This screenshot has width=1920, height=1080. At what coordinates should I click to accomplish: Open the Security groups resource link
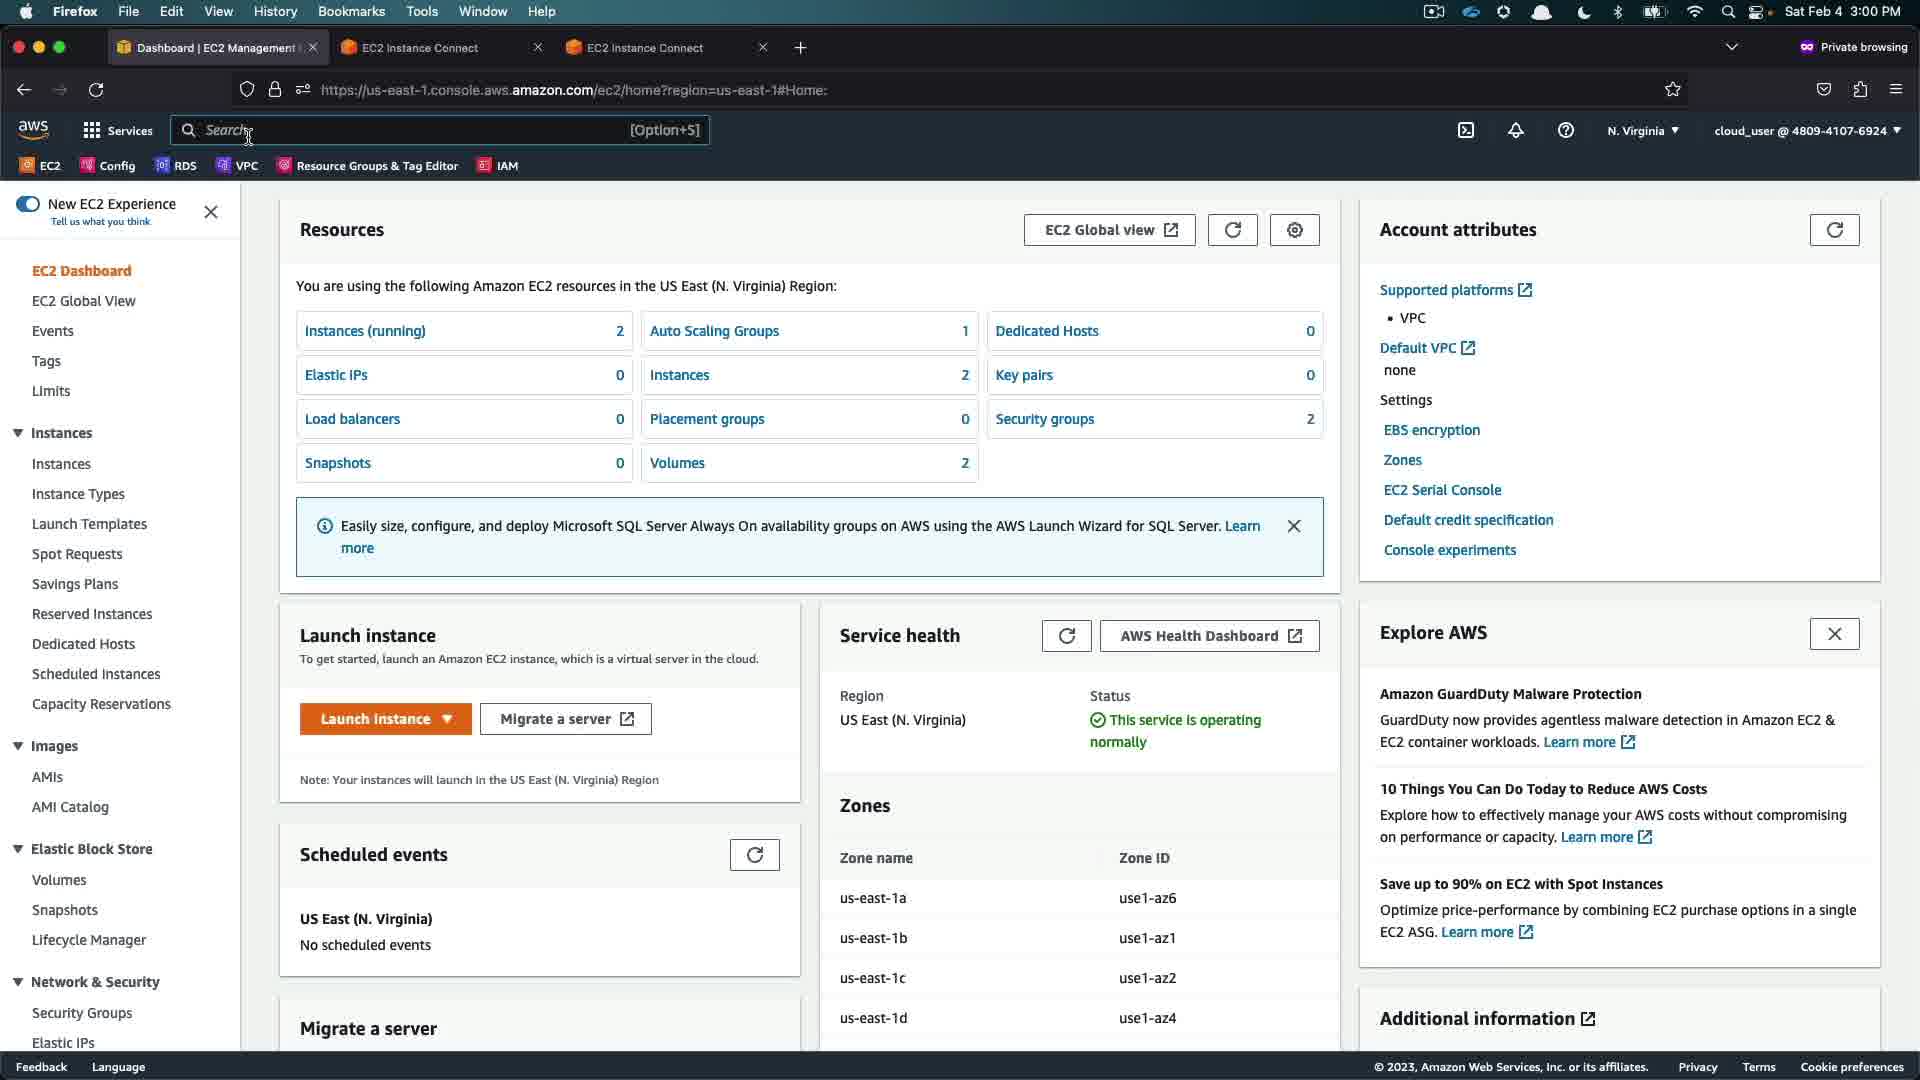1044,419
